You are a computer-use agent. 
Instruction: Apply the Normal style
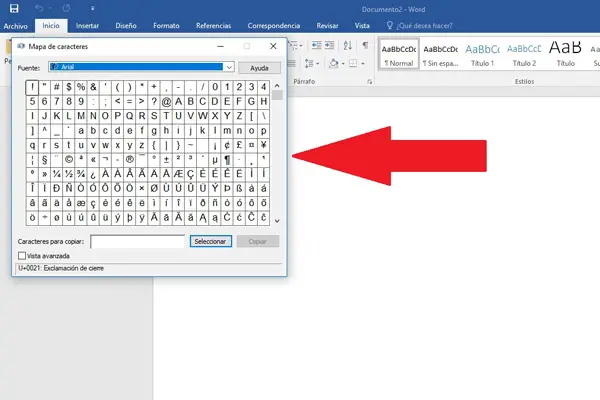[399, 54]
